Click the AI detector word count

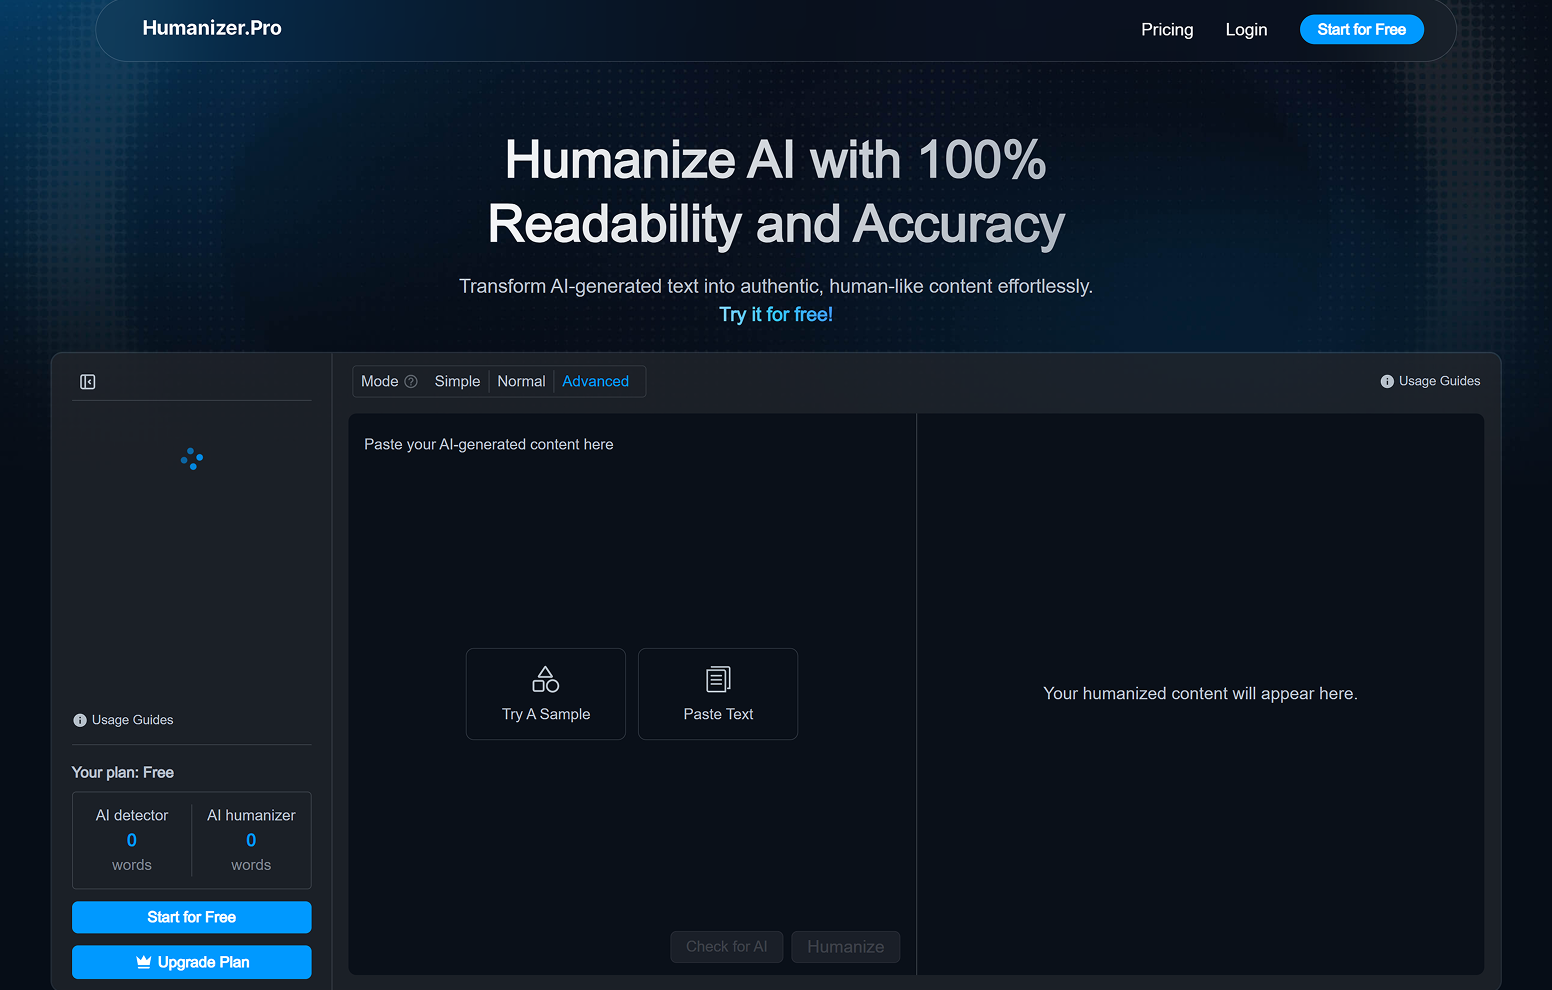pyautogui.click(x=132, y=840)
